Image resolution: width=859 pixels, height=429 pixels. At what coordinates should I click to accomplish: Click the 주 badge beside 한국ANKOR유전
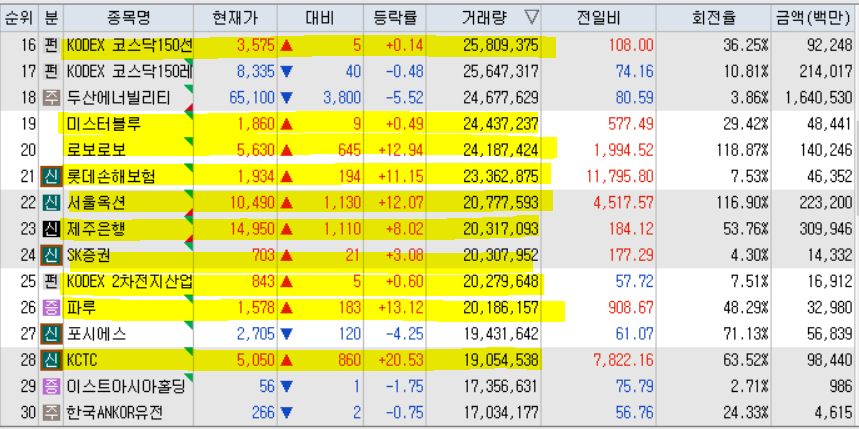pyautogui.click(x=51, y=413)
